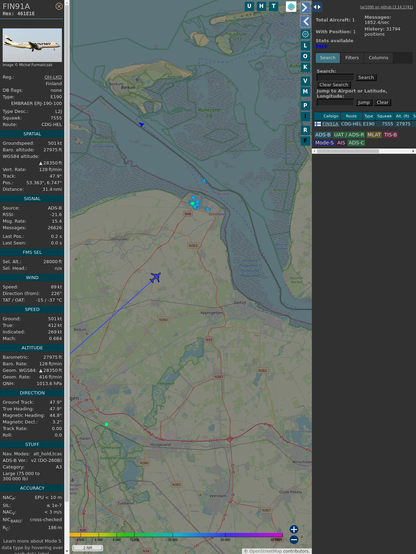Click the U map button
416x554 pixels.
250,6
